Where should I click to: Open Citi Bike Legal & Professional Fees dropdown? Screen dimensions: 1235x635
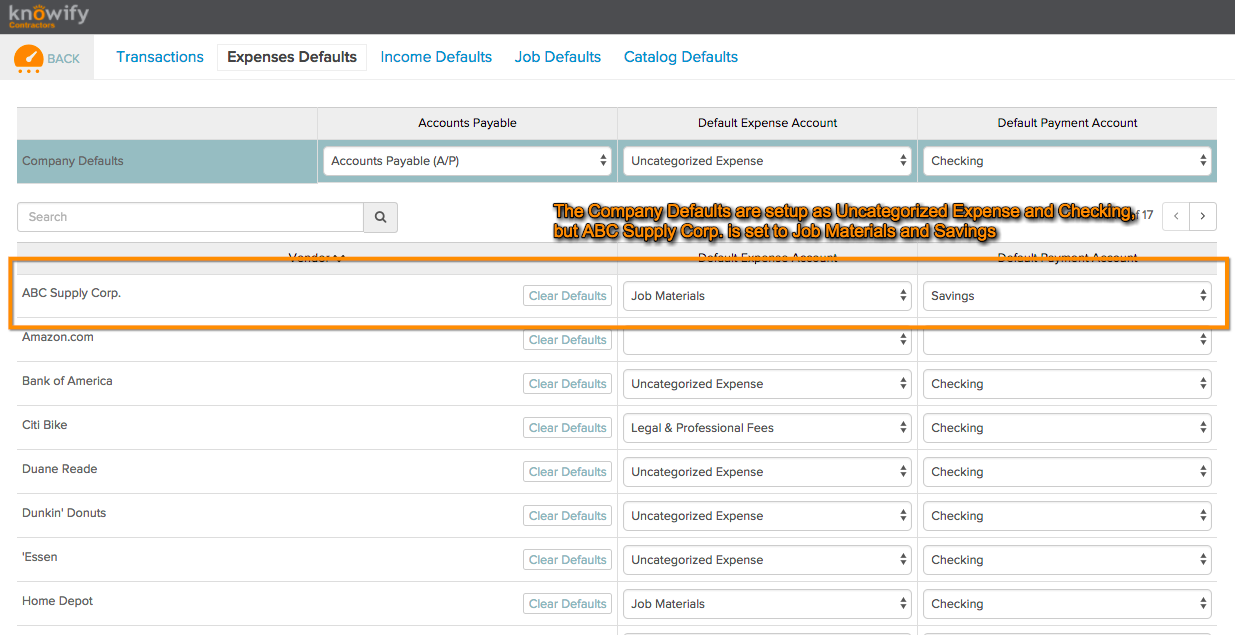pos(767,428)
